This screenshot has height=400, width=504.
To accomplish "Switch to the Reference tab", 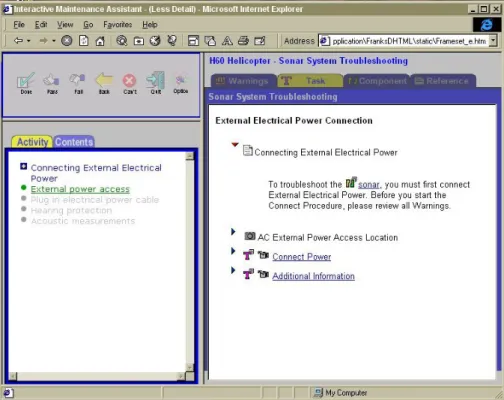I will (x=443, y=81).
